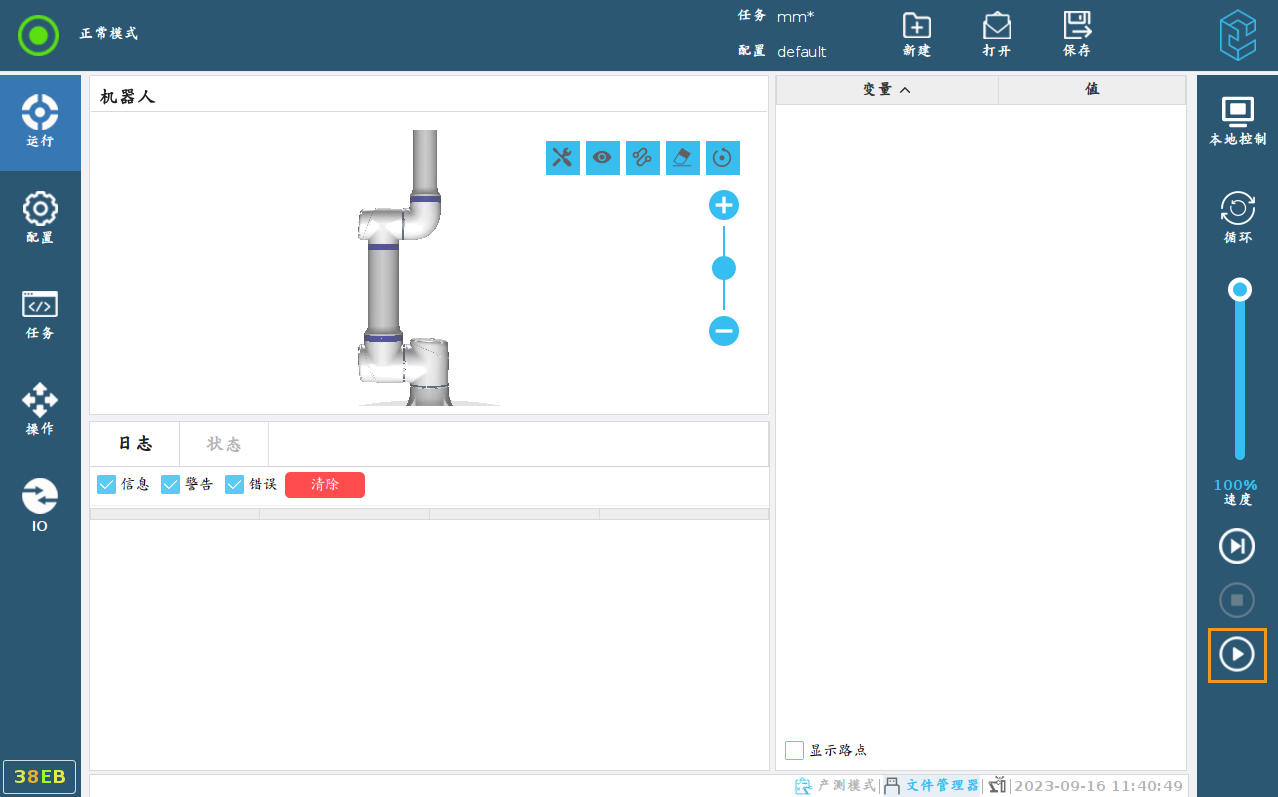Switch to the 任务 task editor

tap(40, 314)
